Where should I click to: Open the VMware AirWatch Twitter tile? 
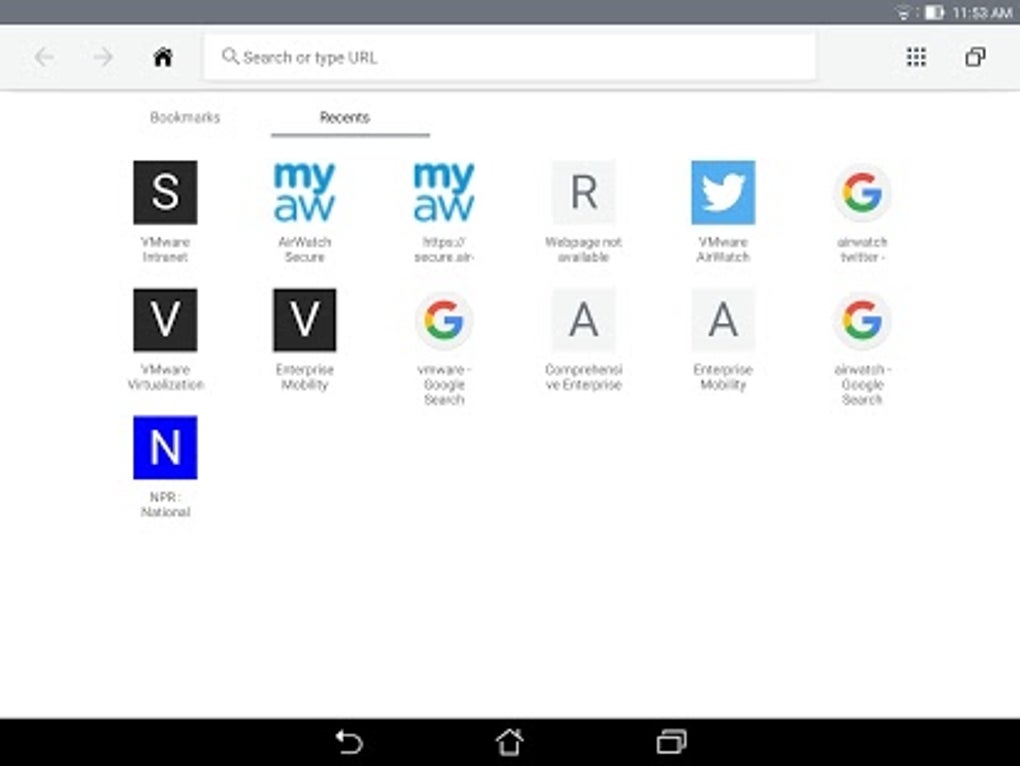[723, 192]
